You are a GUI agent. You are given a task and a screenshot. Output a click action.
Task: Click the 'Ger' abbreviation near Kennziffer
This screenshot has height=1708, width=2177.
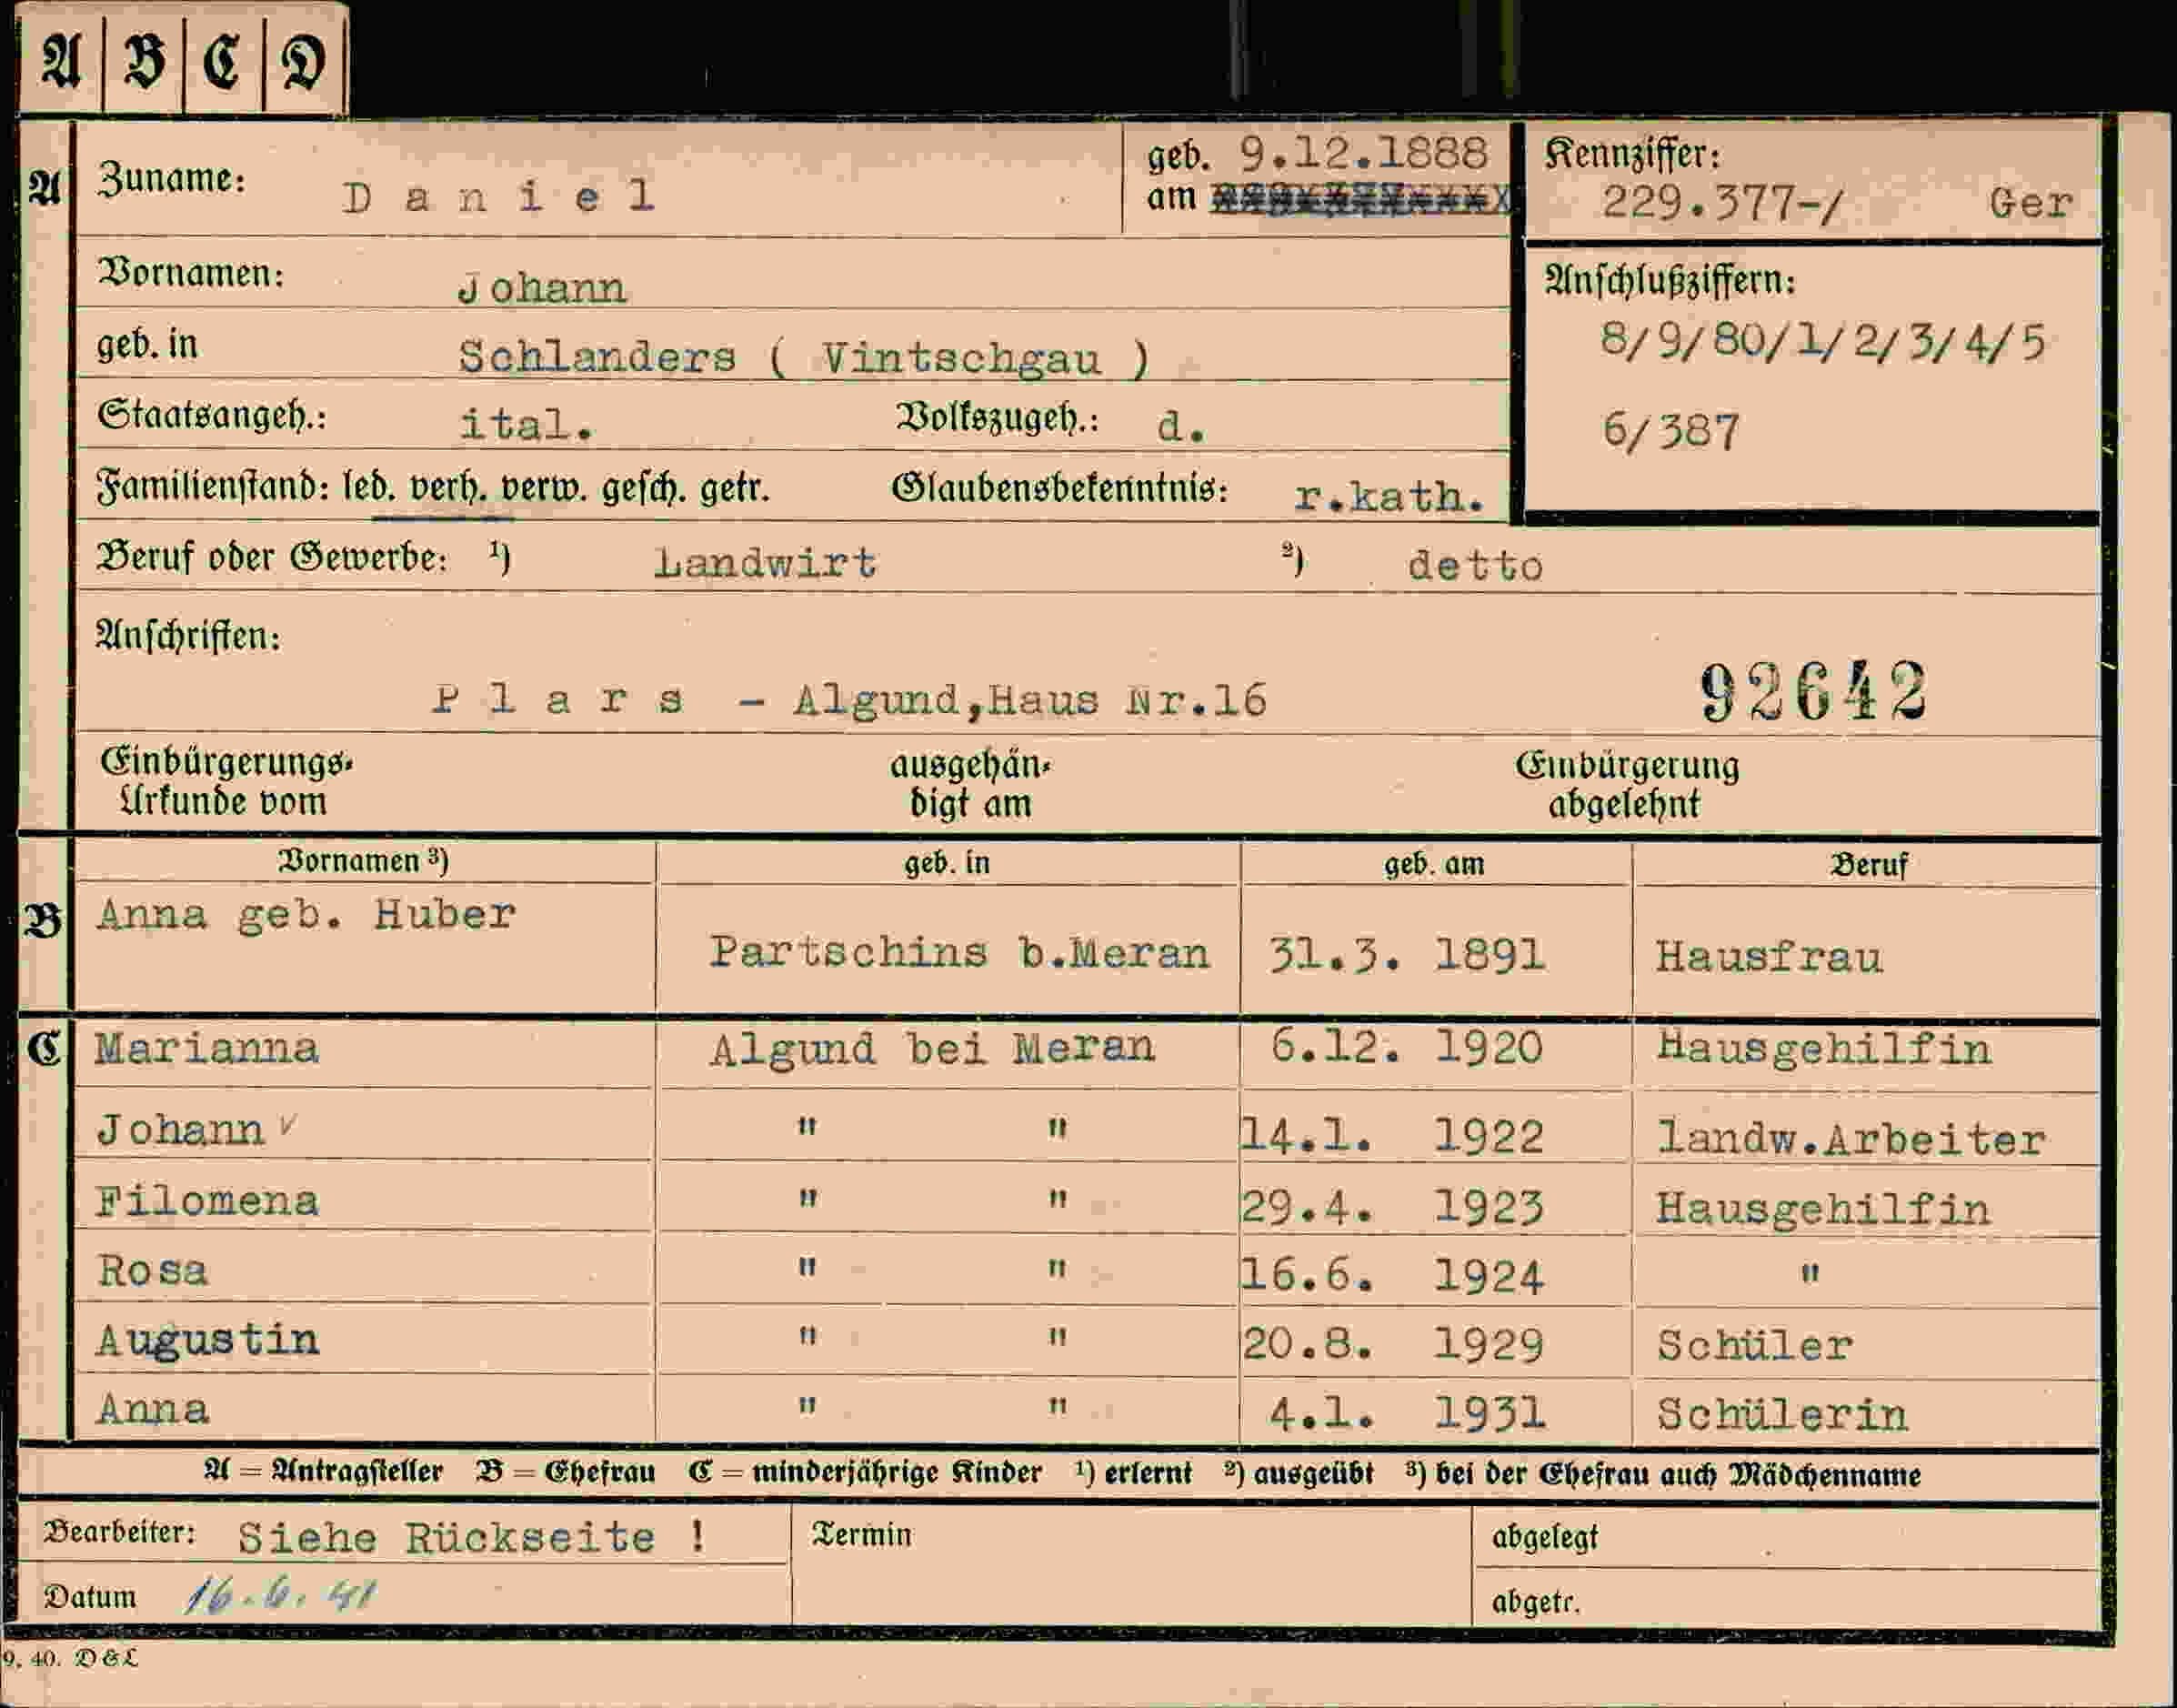[x=2030, y=204]
